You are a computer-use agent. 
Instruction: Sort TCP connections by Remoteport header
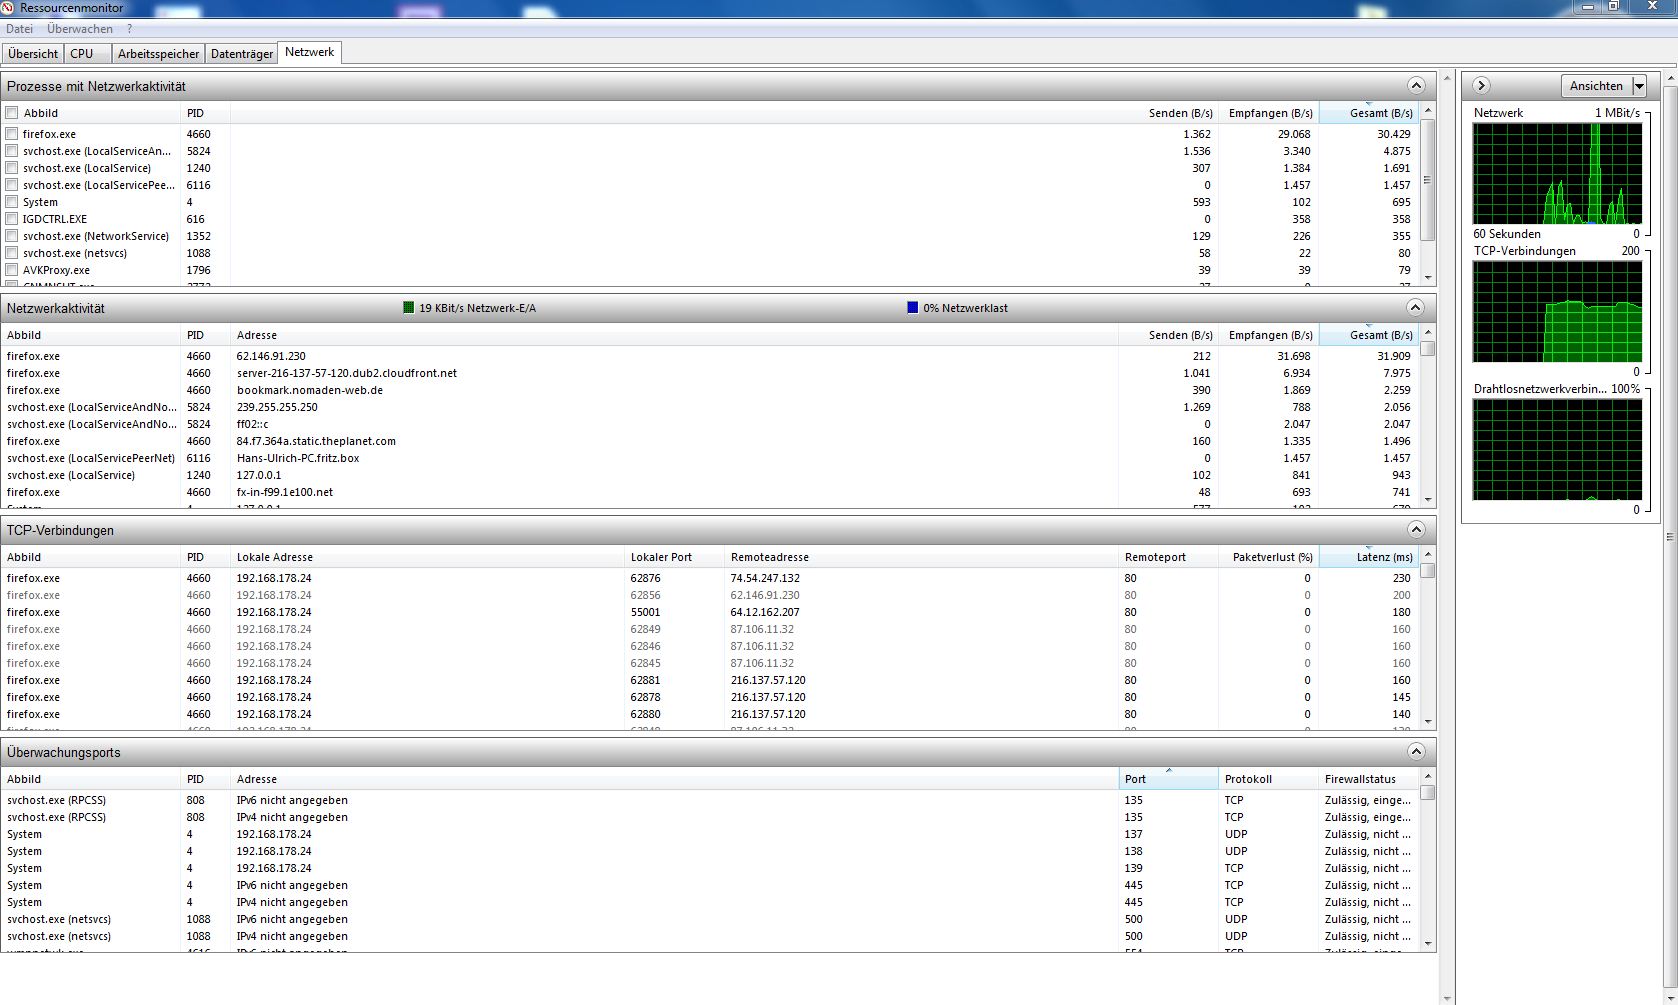click(1168, 557)
